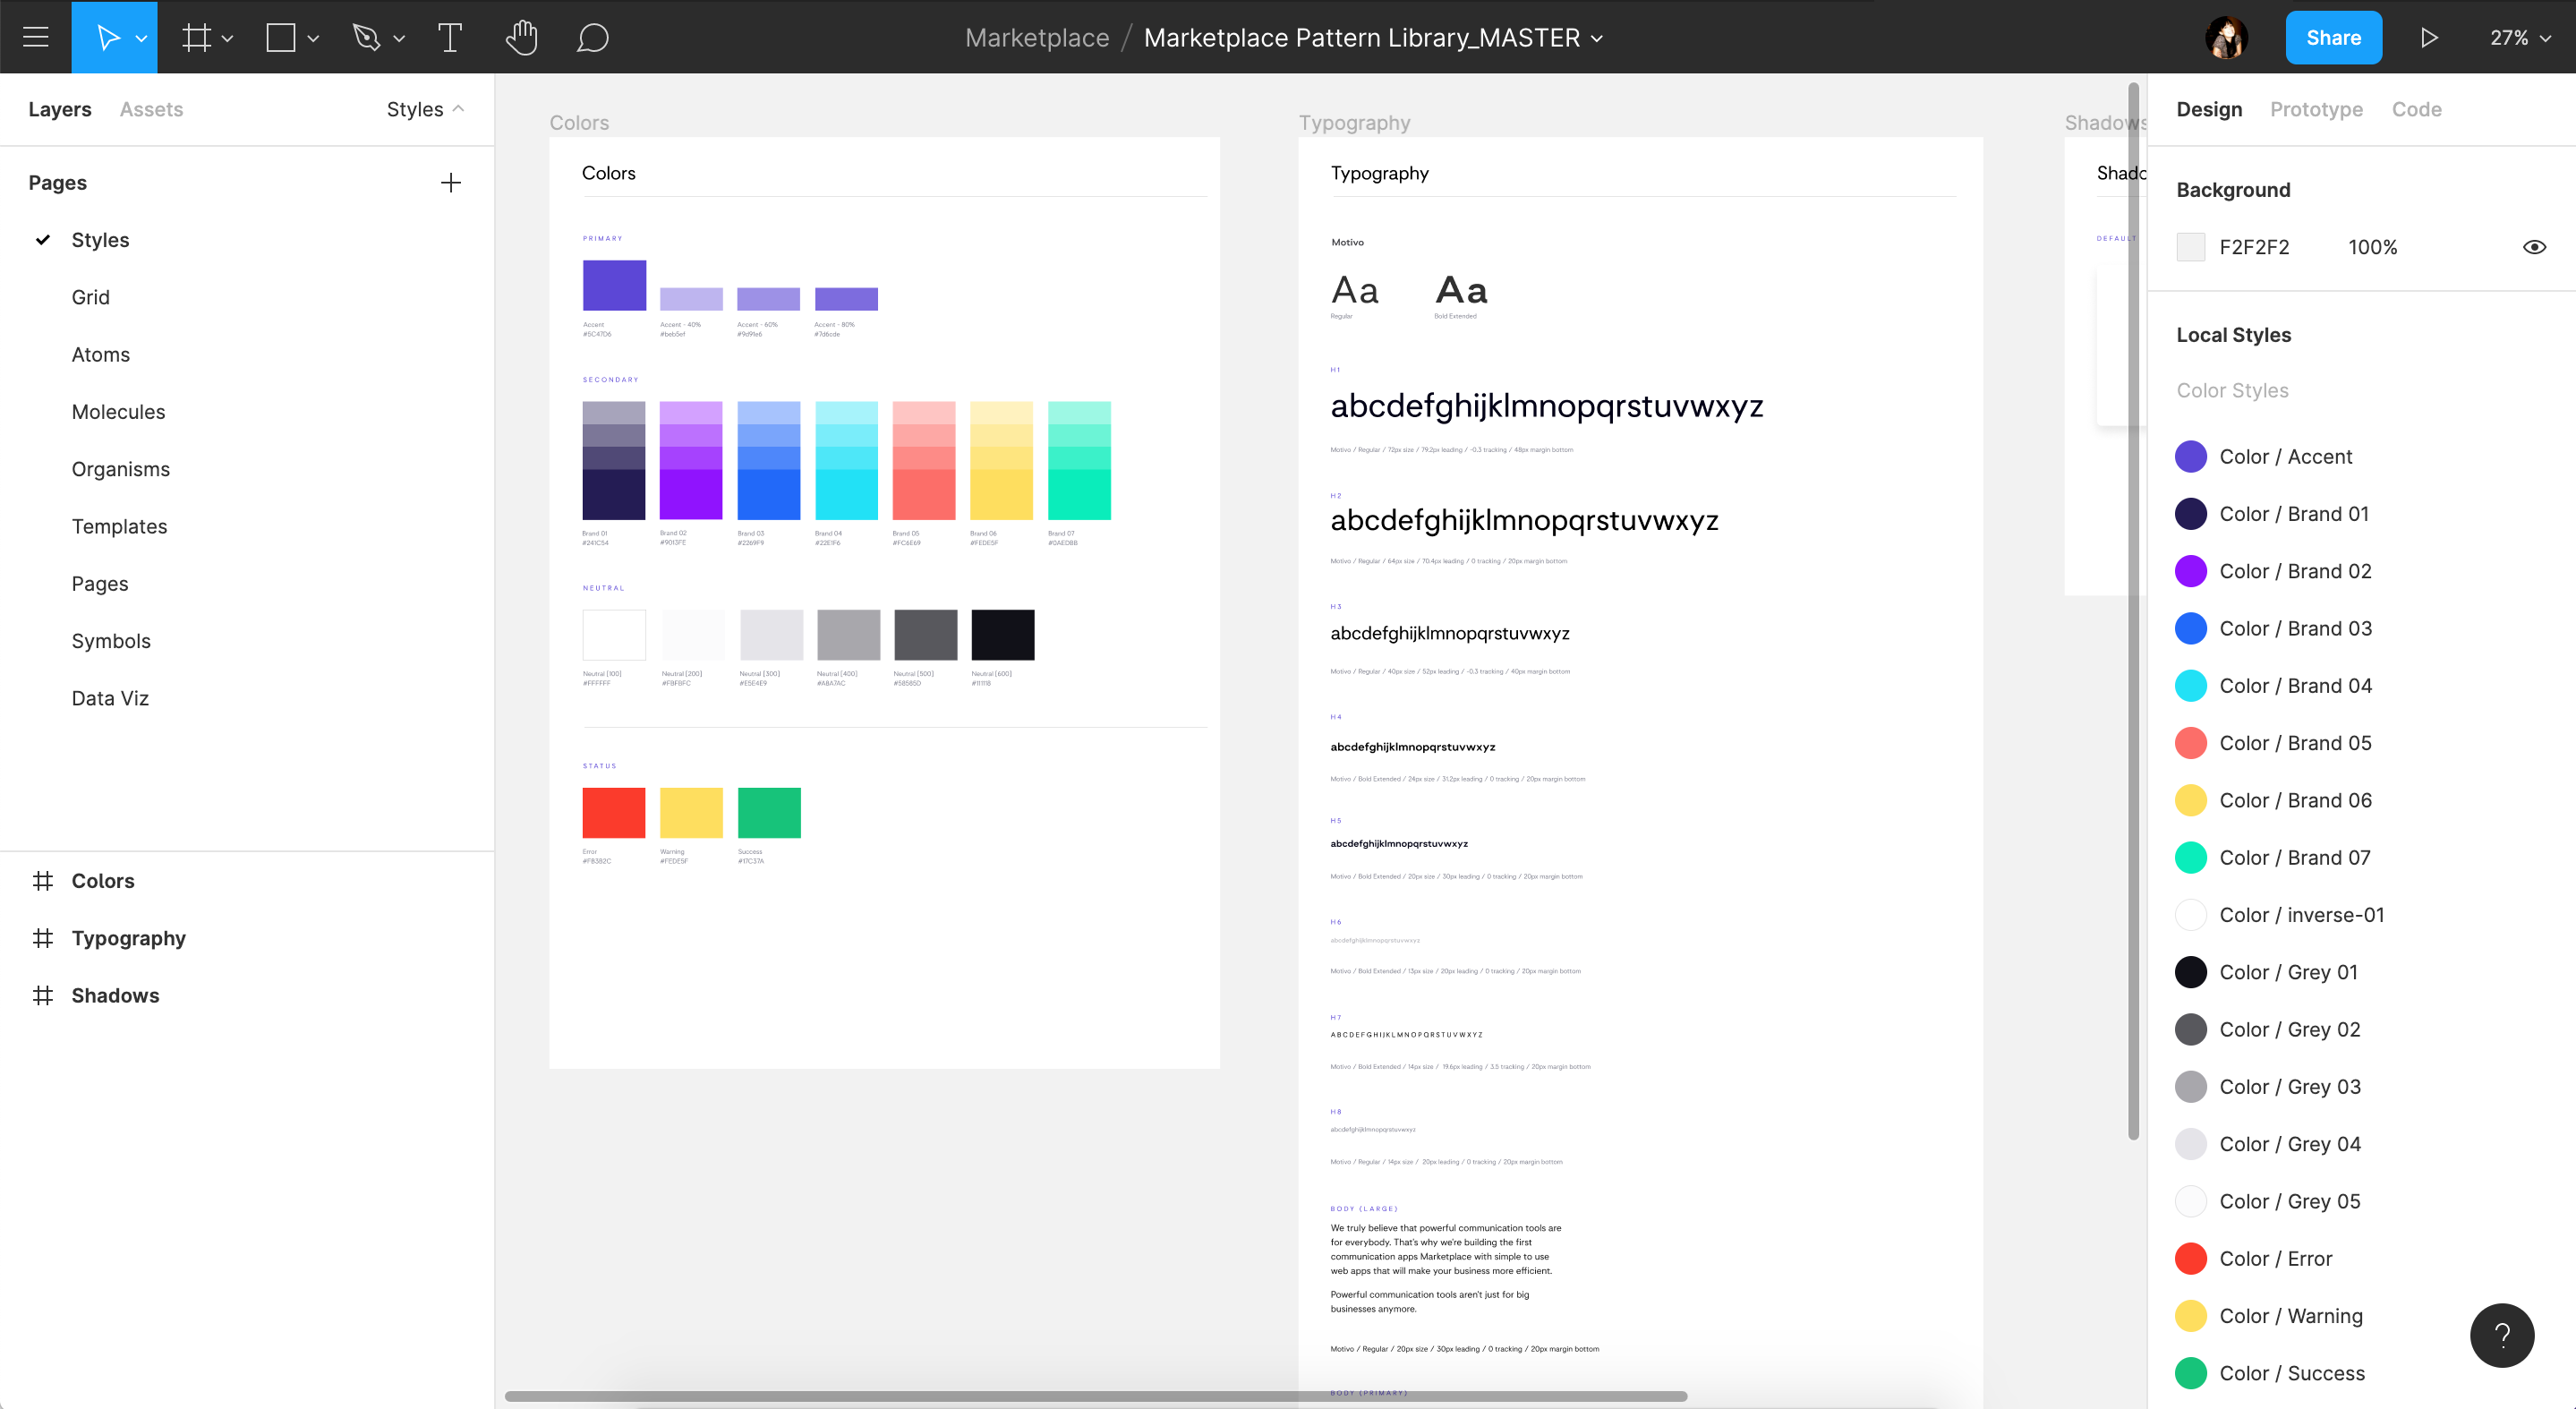Click the horizontal canvas scrollbar
This screenshot has height=1409, width=2576.
click(x=1095, y=1396)
